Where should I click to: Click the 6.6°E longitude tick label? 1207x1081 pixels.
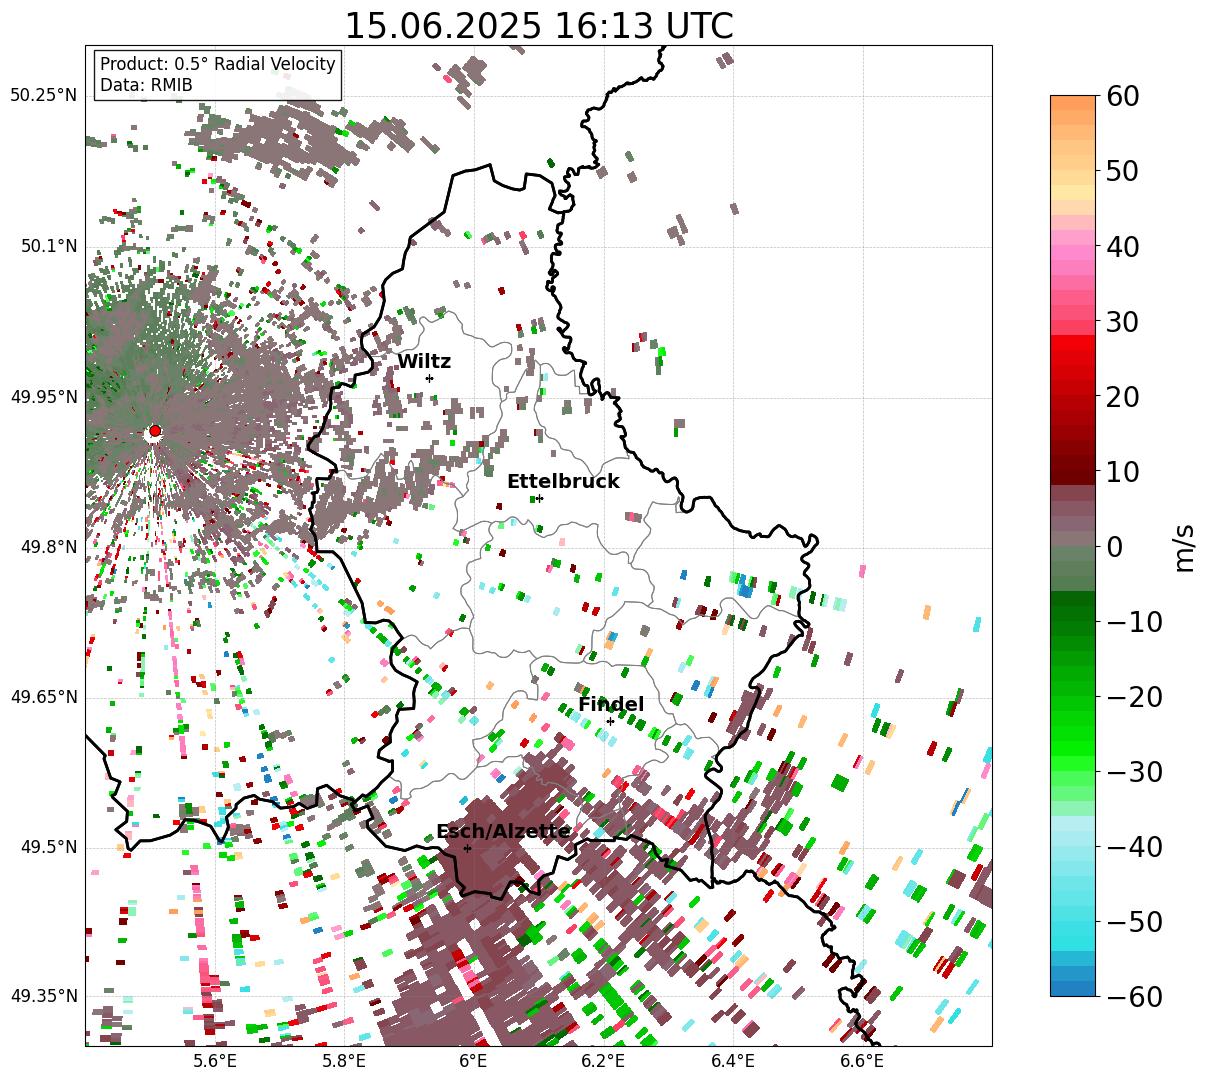point(862,1061)
